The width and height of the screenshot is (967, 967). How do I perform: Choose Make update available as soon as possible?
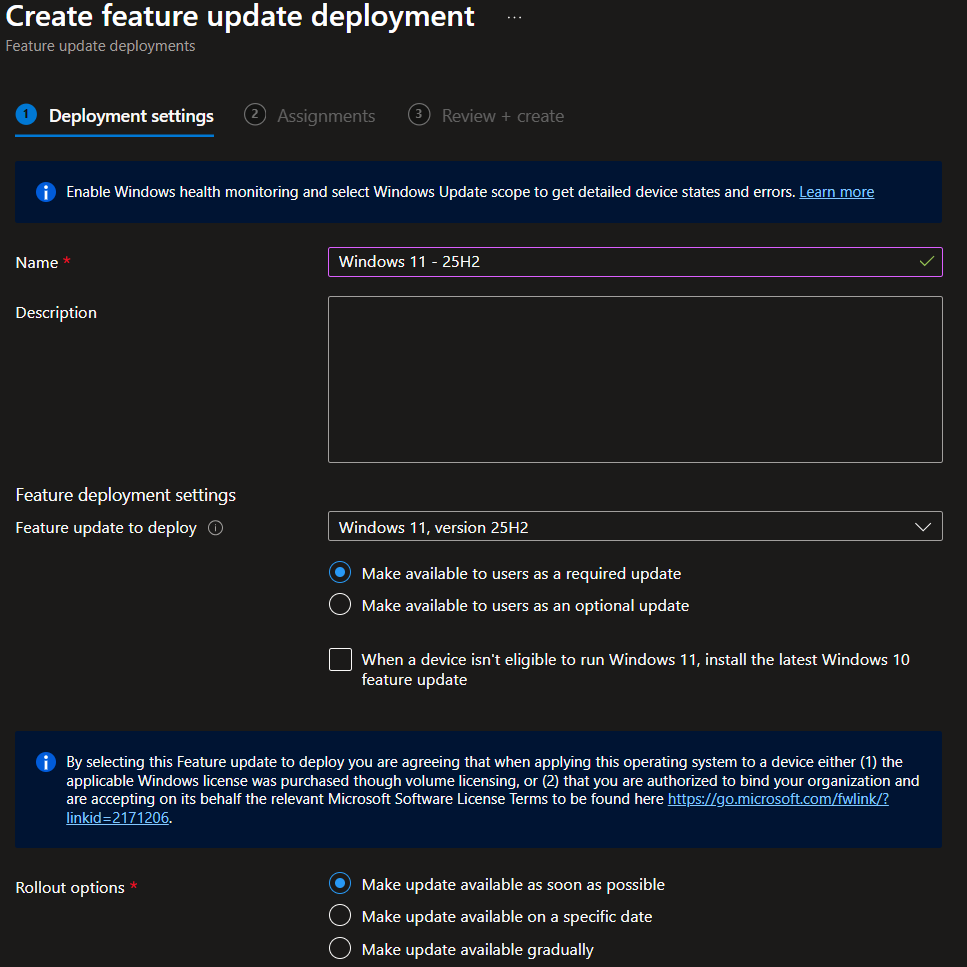tap(340, 883)
